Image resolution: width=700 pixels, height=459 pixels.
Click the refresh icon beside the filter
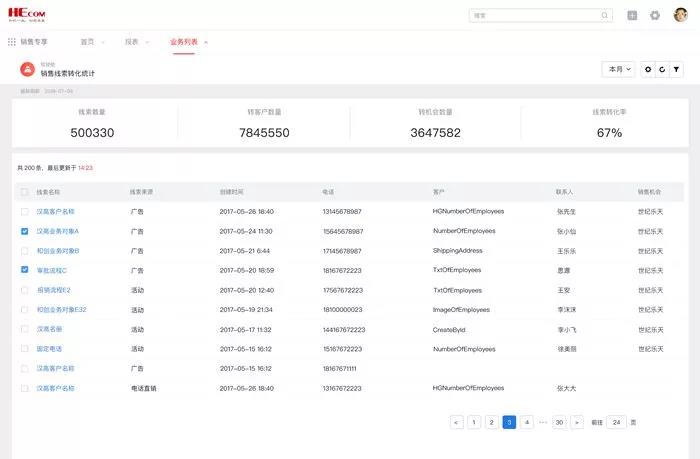click(x=662, y=70)
